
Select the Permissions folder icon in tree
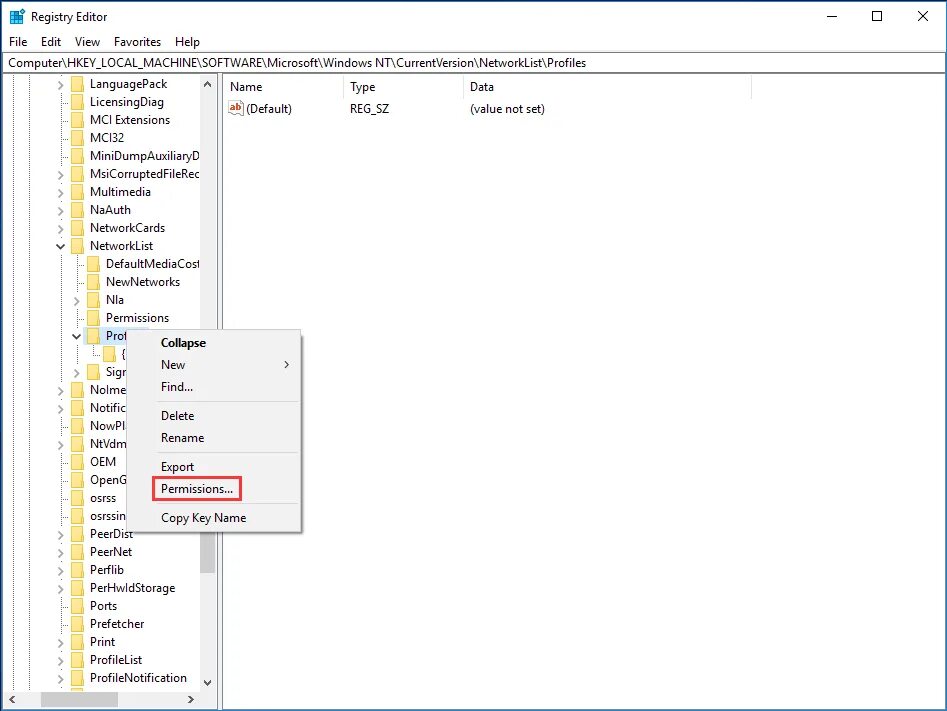93,318
